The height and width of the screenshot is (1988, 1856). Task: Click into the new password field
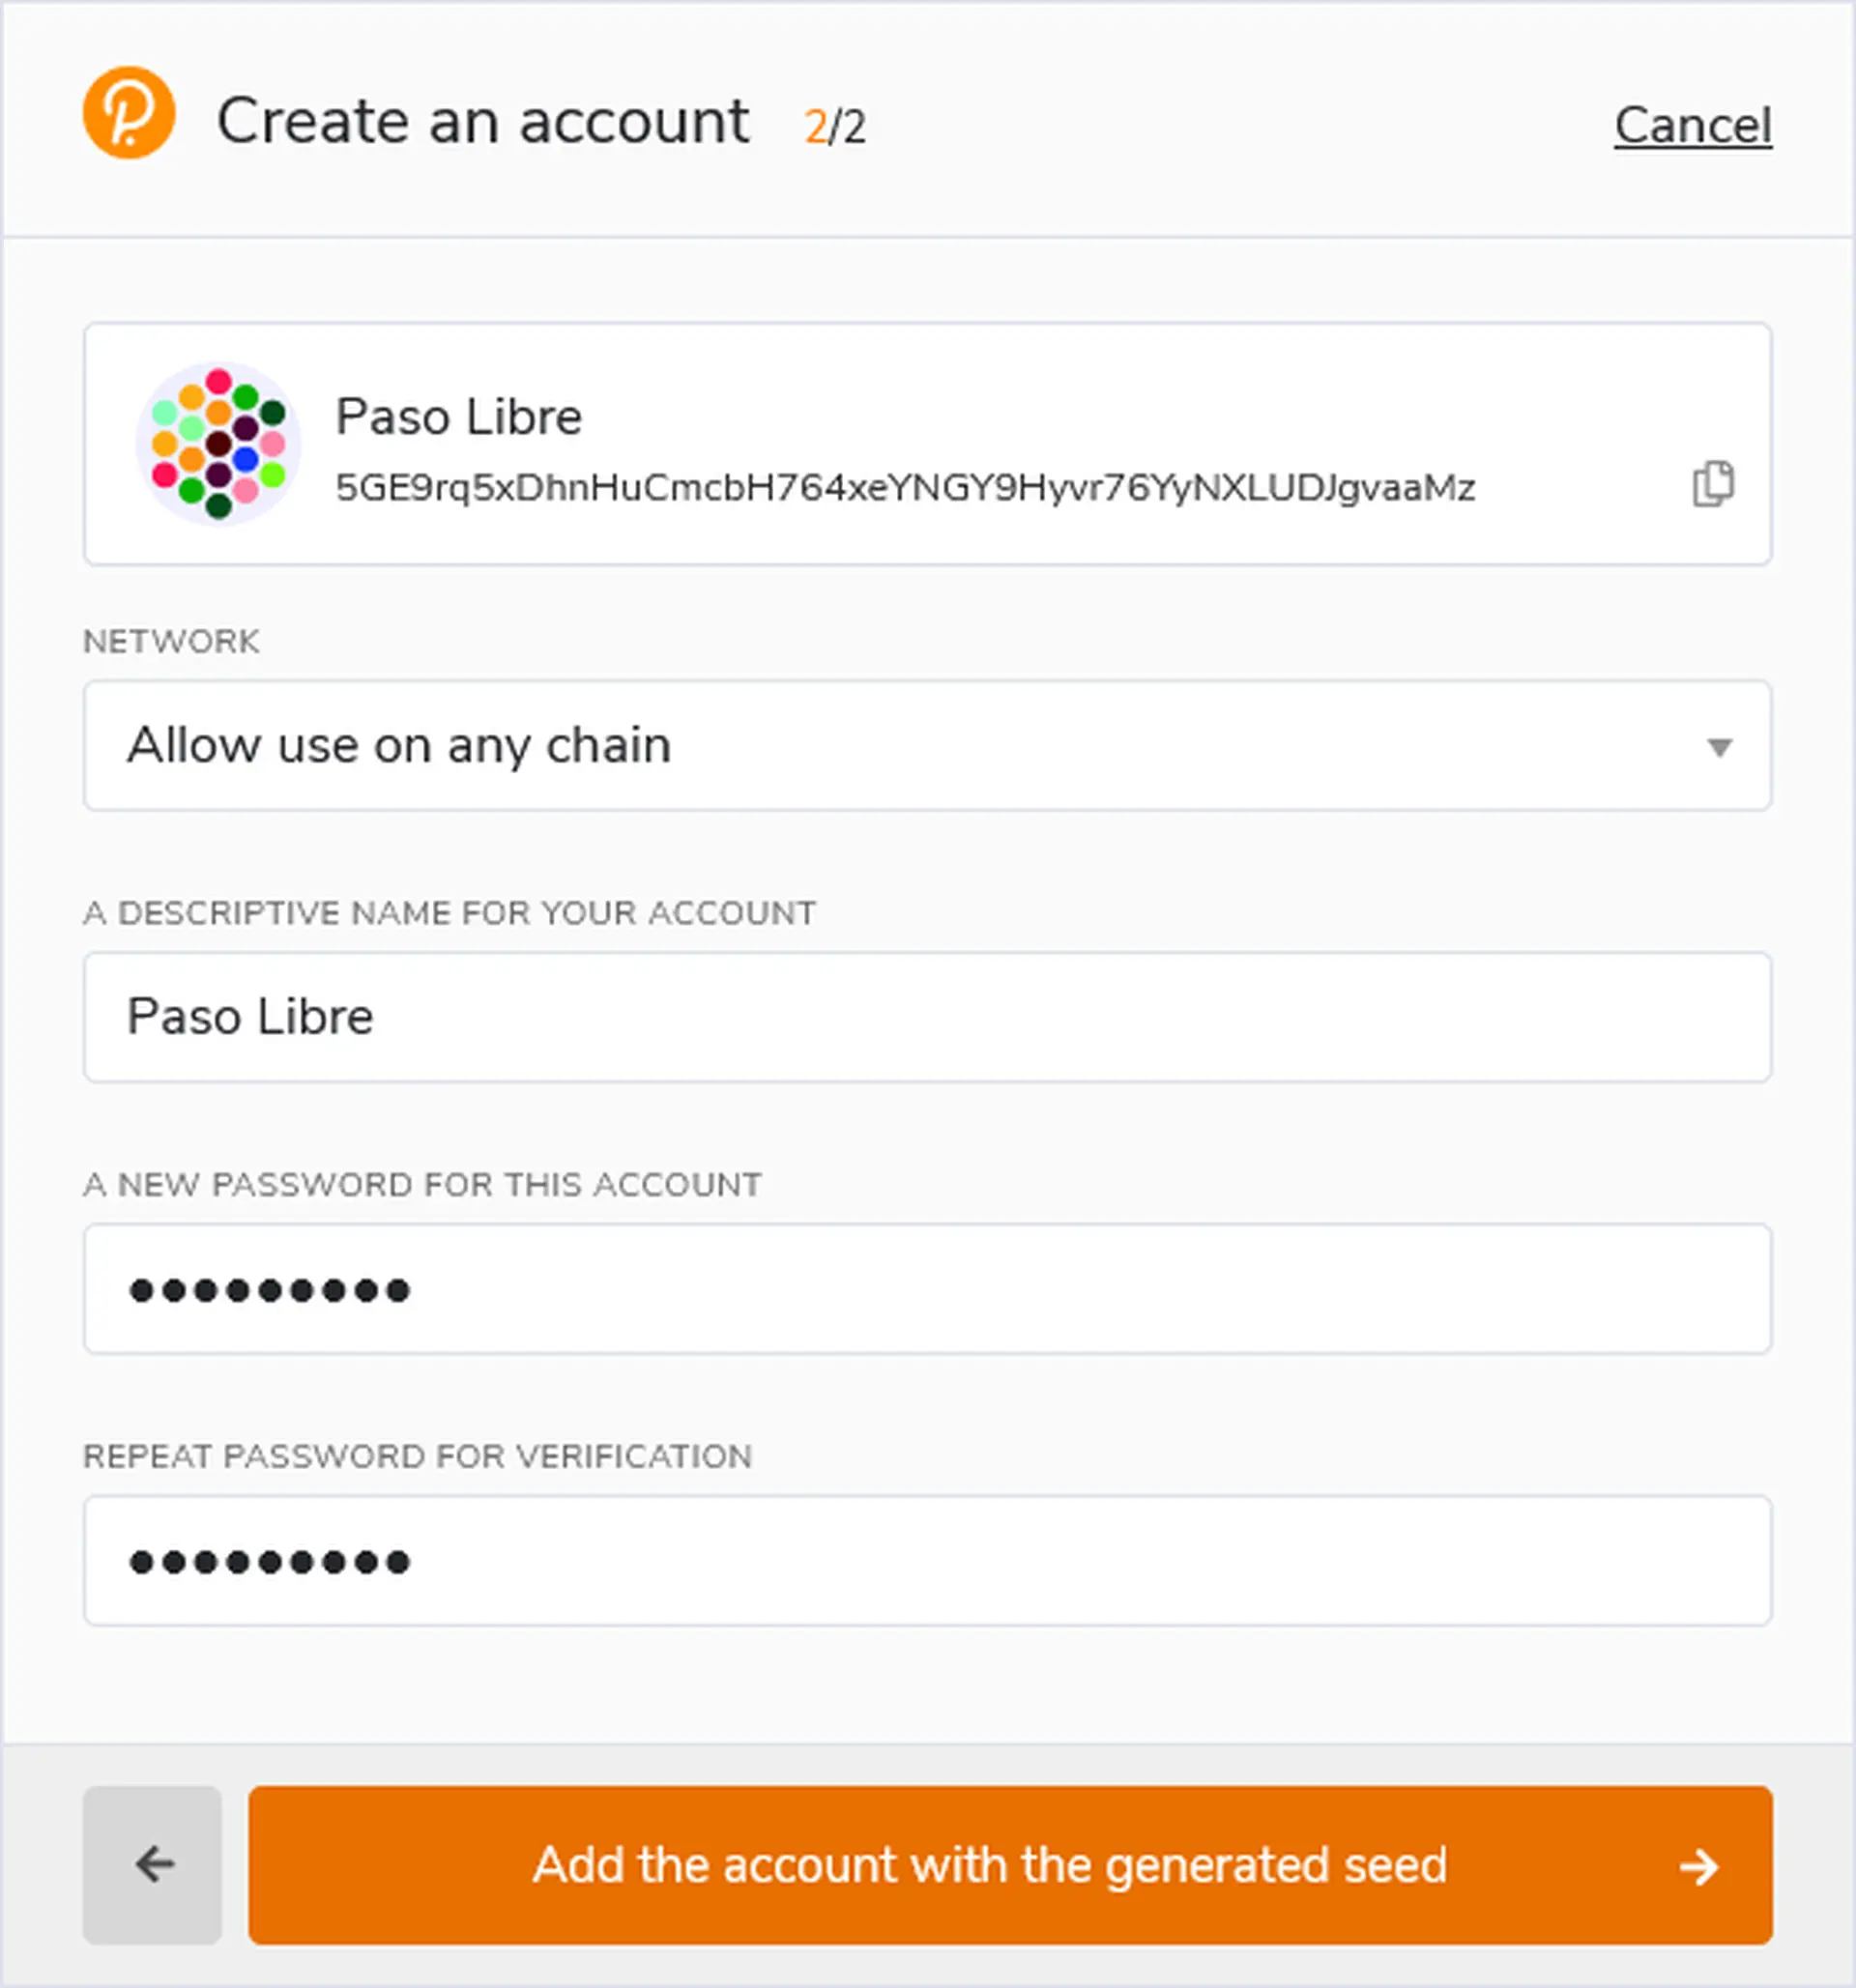[926, 1289]
